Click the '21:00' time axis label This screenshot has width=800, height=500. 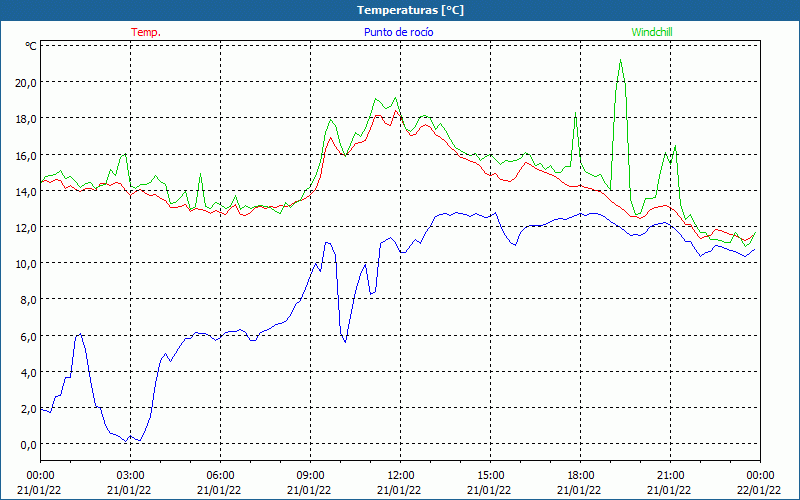670,476
